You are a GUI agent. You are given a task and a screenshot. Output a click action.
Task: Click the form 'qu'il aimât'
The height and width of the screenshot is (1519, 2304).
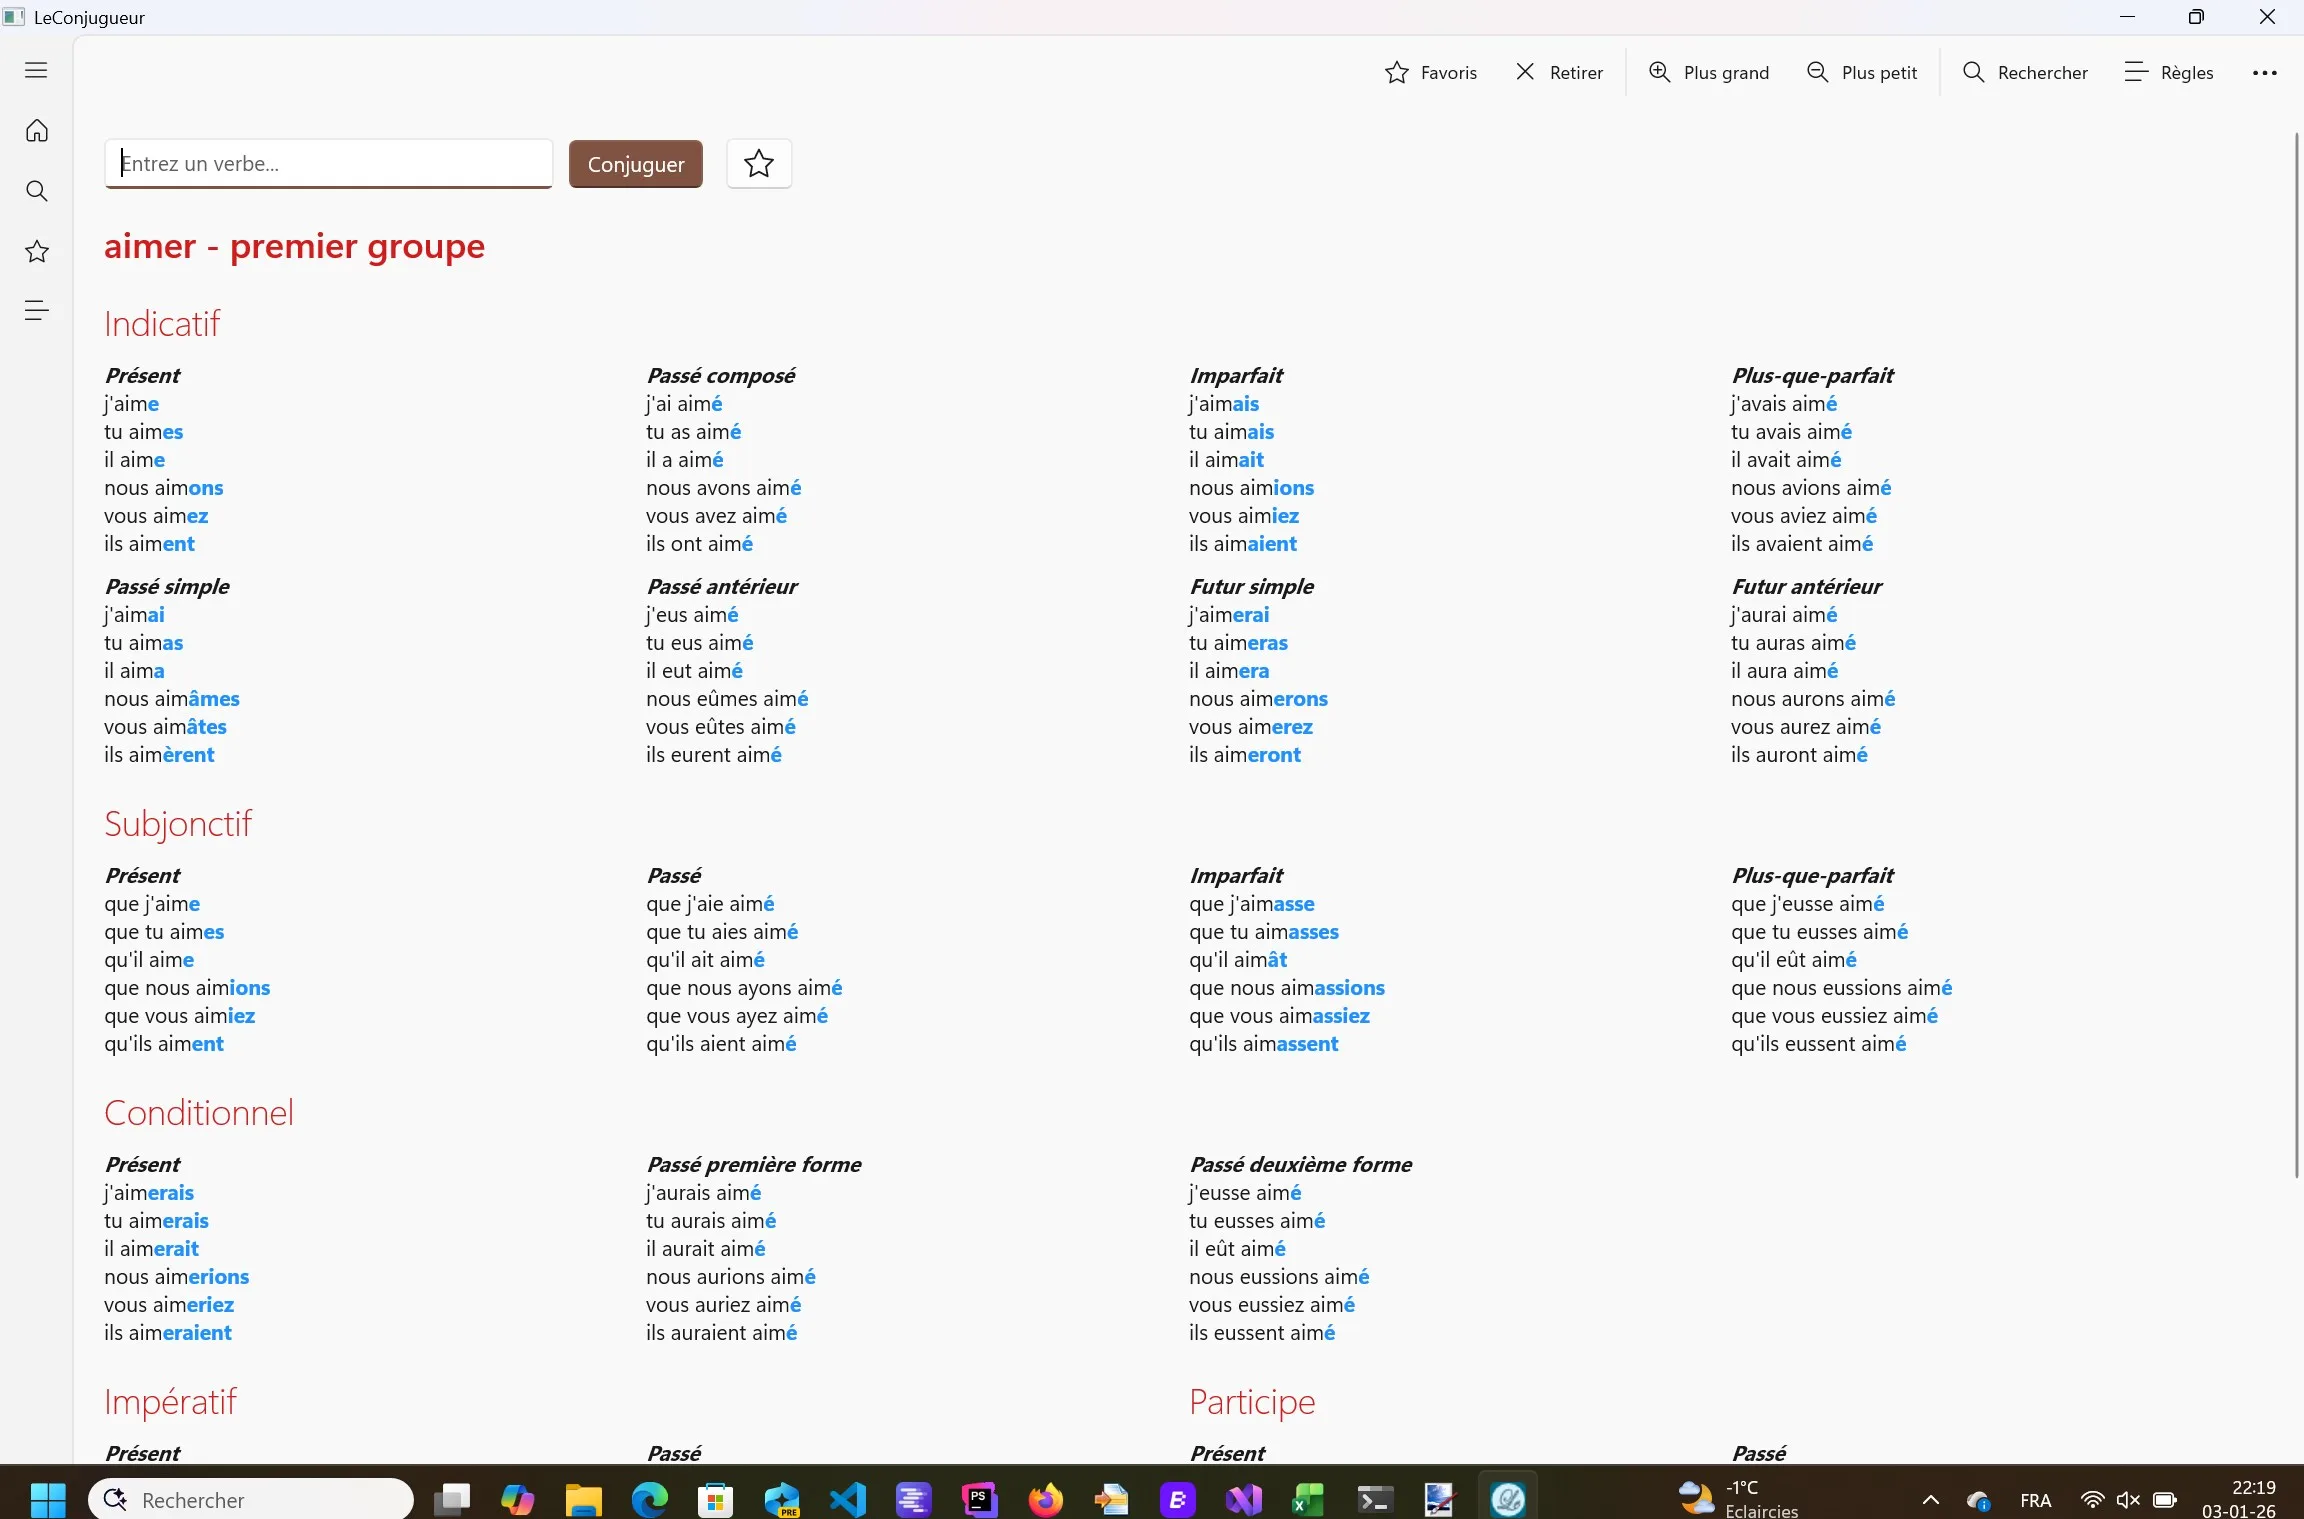pos(1238,960)
